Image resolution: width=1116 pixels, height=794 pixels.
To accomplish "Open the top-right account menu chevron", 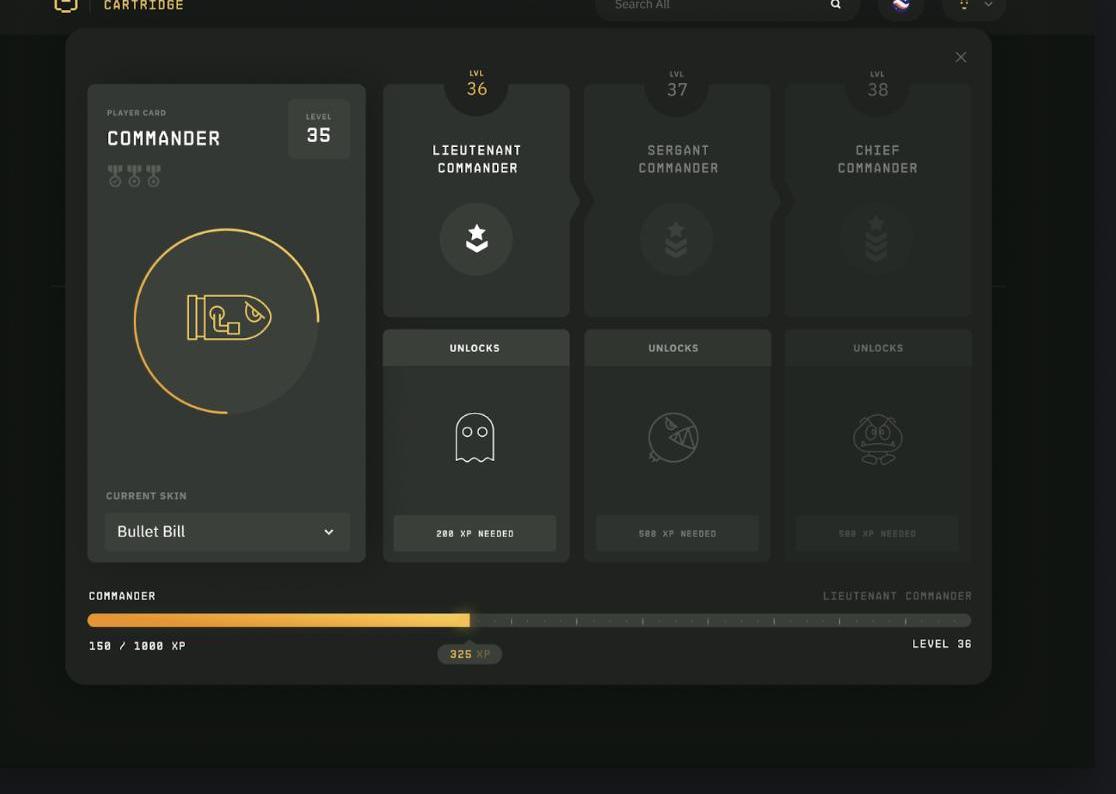I will click(x=988, y=6).
